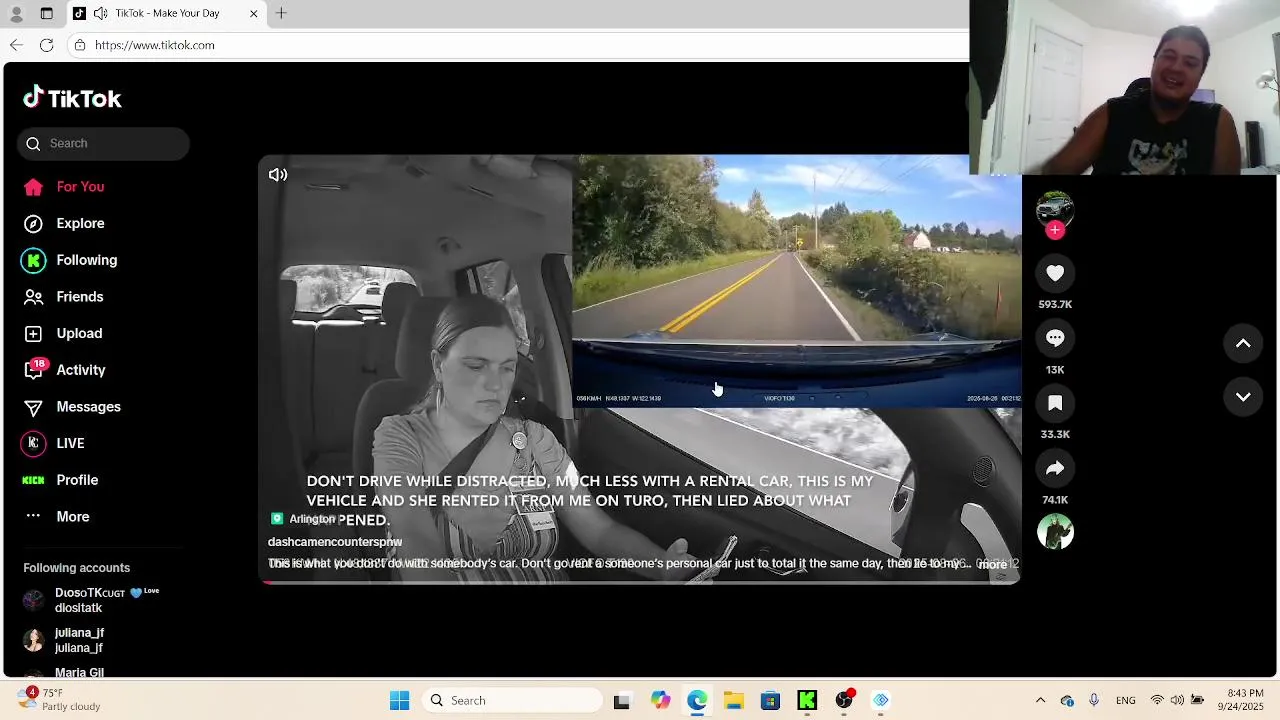1280x720 pixels.
Task: Open the creator's avatar profile
Action: 1055,208
